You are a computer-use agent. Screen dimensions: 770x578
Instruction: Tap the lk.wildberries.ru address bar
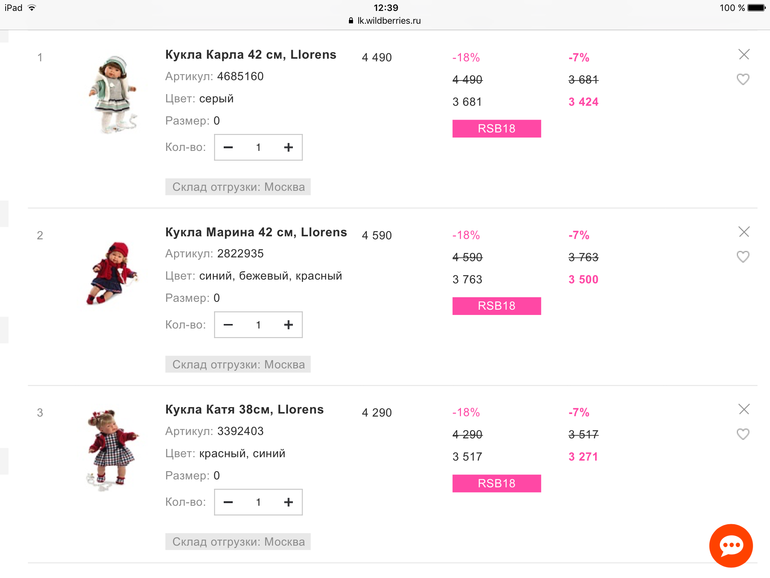[x=385, y=20]
